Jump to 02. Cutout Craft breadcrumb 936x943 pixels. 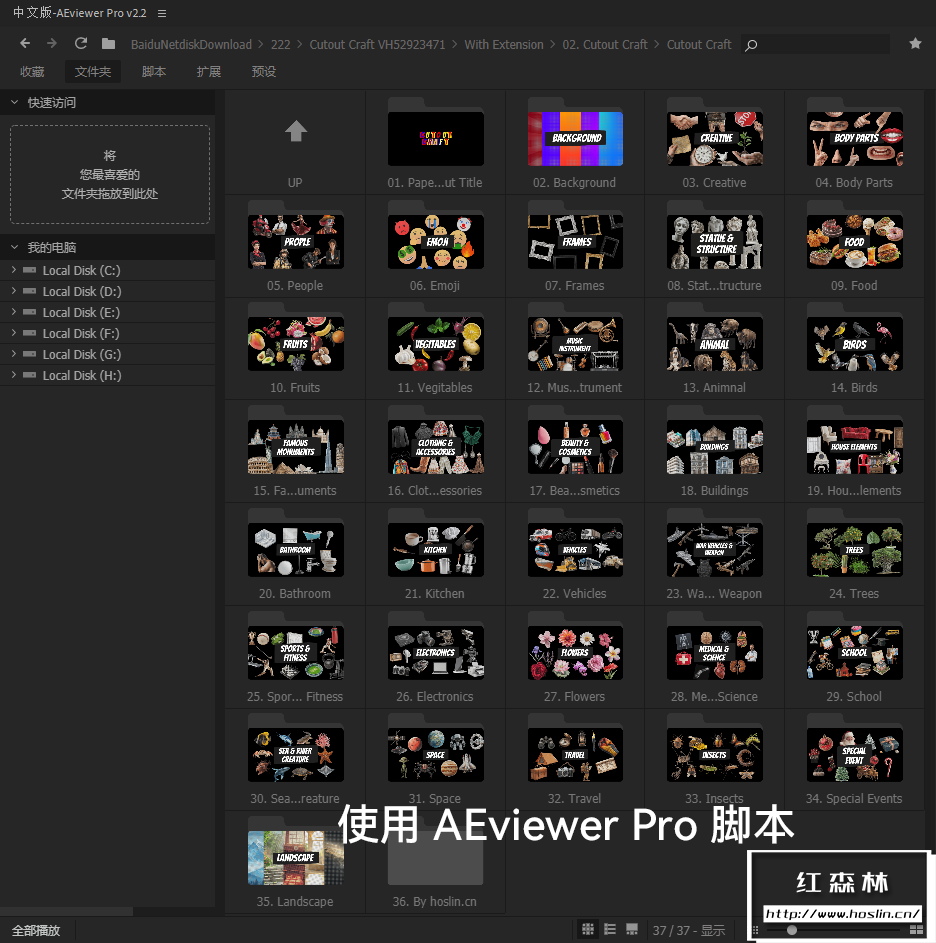[605, 45]
